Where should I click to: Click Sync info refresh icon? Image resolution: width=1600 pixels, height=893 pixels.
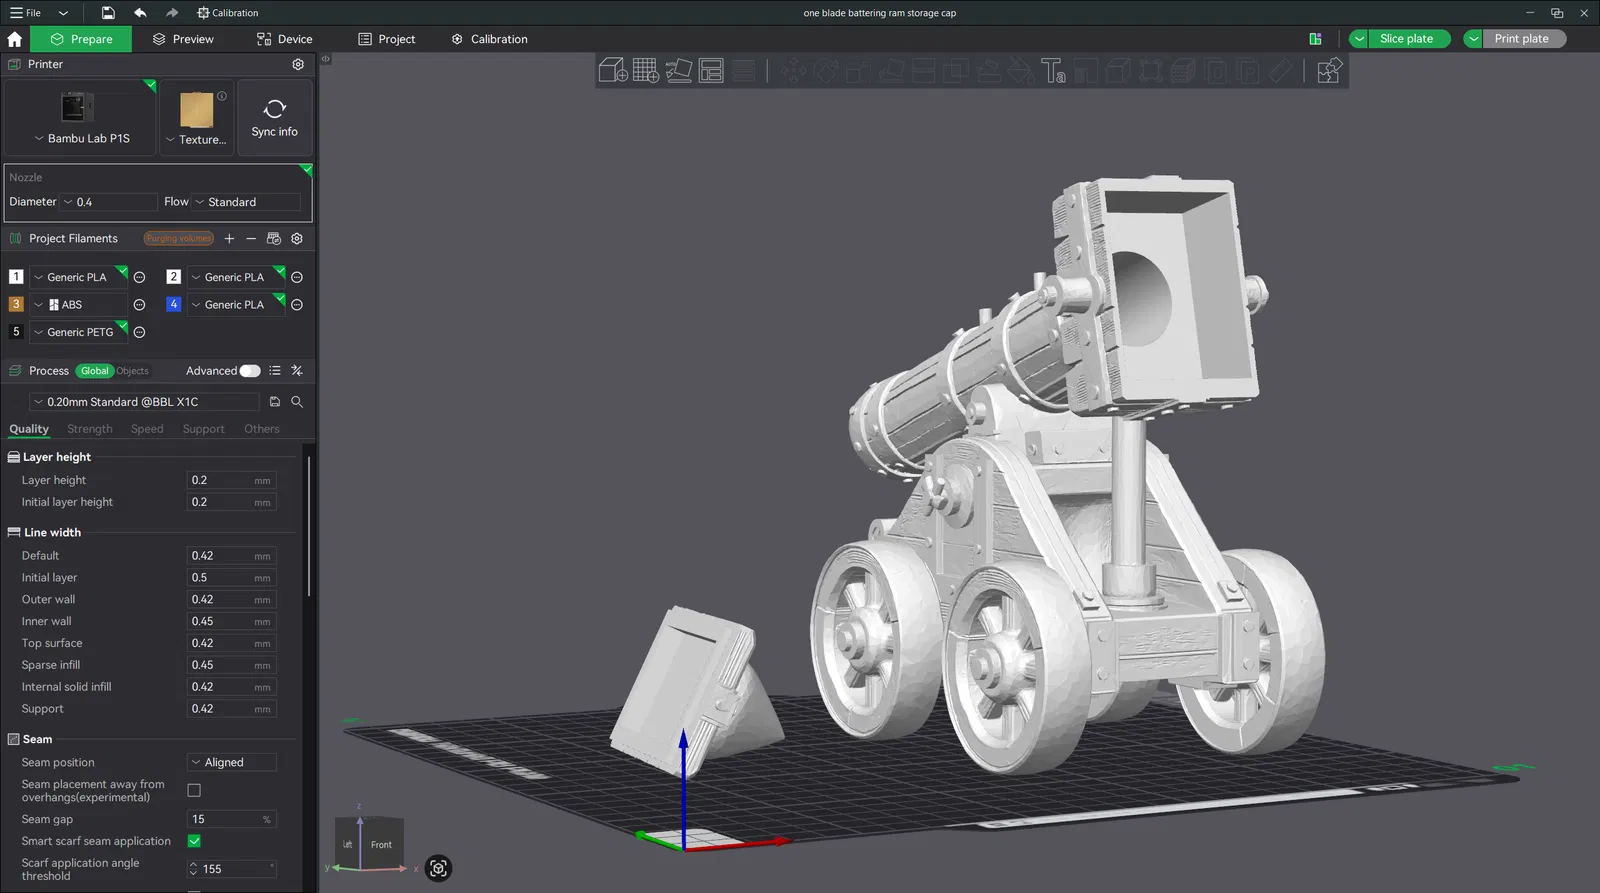(275, 109)
